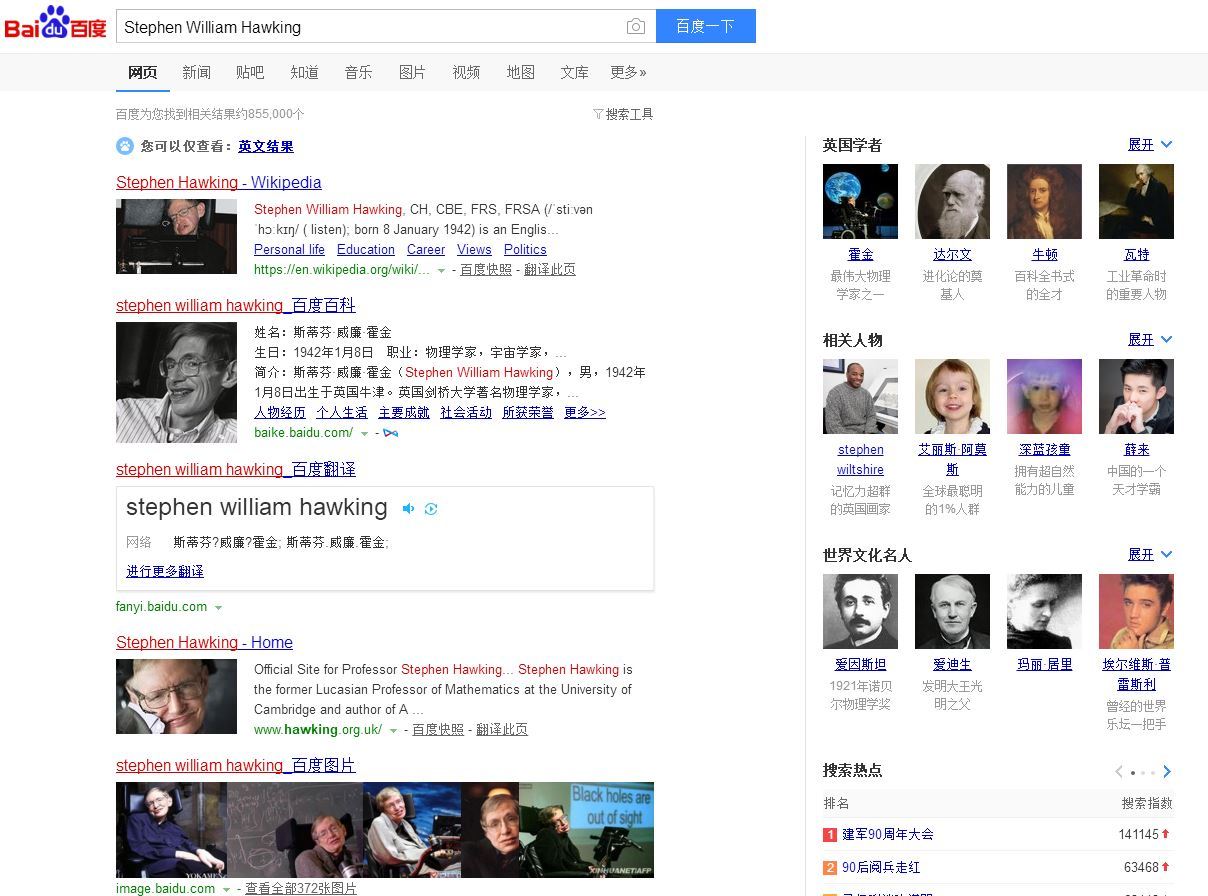Switch to the 图片 search tab
The image size is (1208, 896).
pyautogui.click(x=411, y=71)
